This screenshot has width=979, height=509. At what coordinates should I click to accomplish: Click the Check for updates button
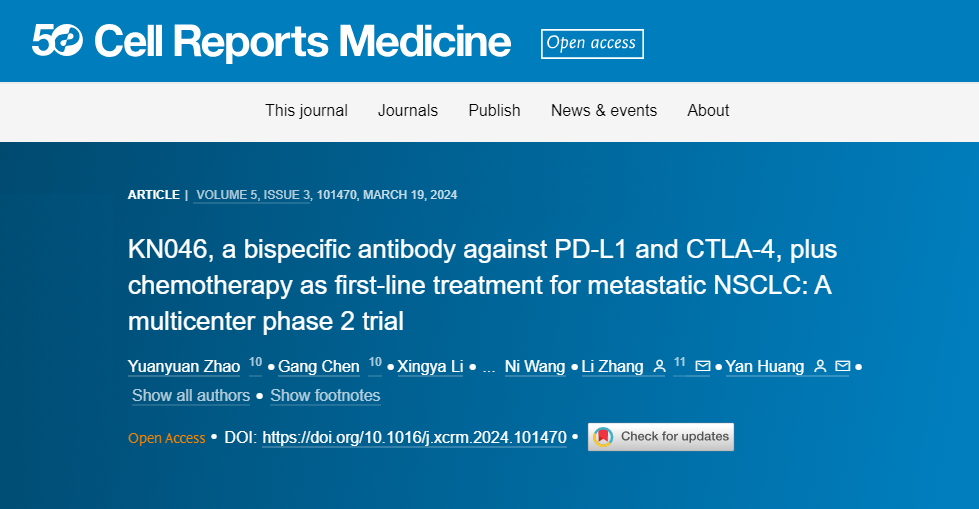click(x=661, y=437)
